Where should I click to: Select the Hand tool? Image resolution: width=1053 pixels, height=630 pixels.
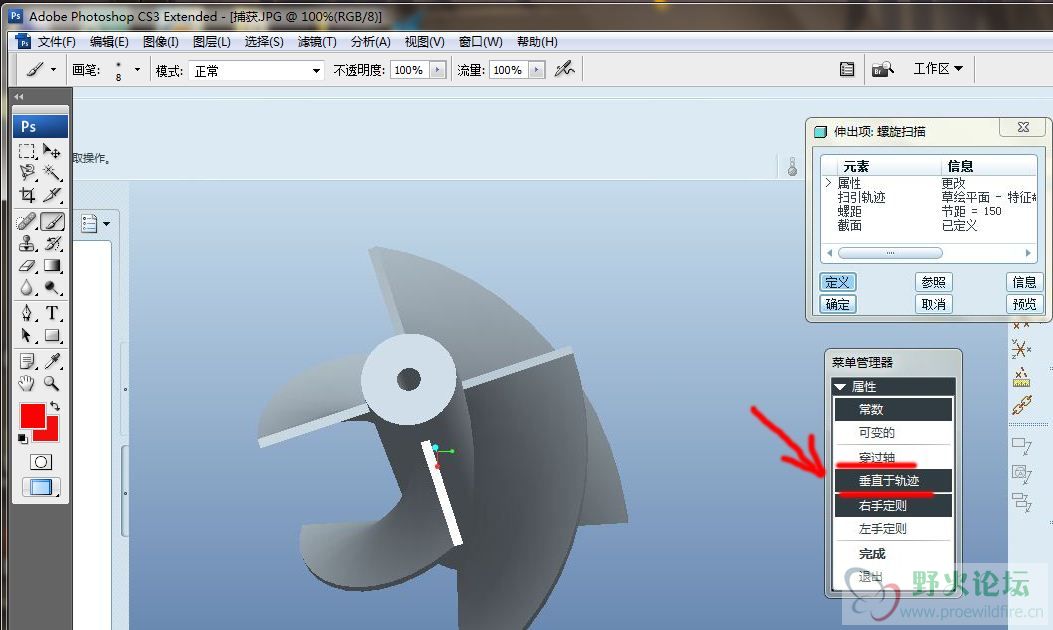(28, 383)
